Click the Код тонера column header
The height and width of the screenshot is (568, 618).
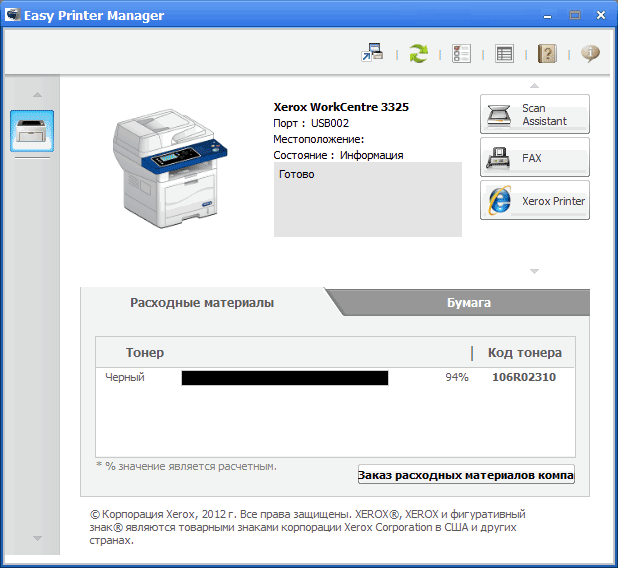point(525,352)
